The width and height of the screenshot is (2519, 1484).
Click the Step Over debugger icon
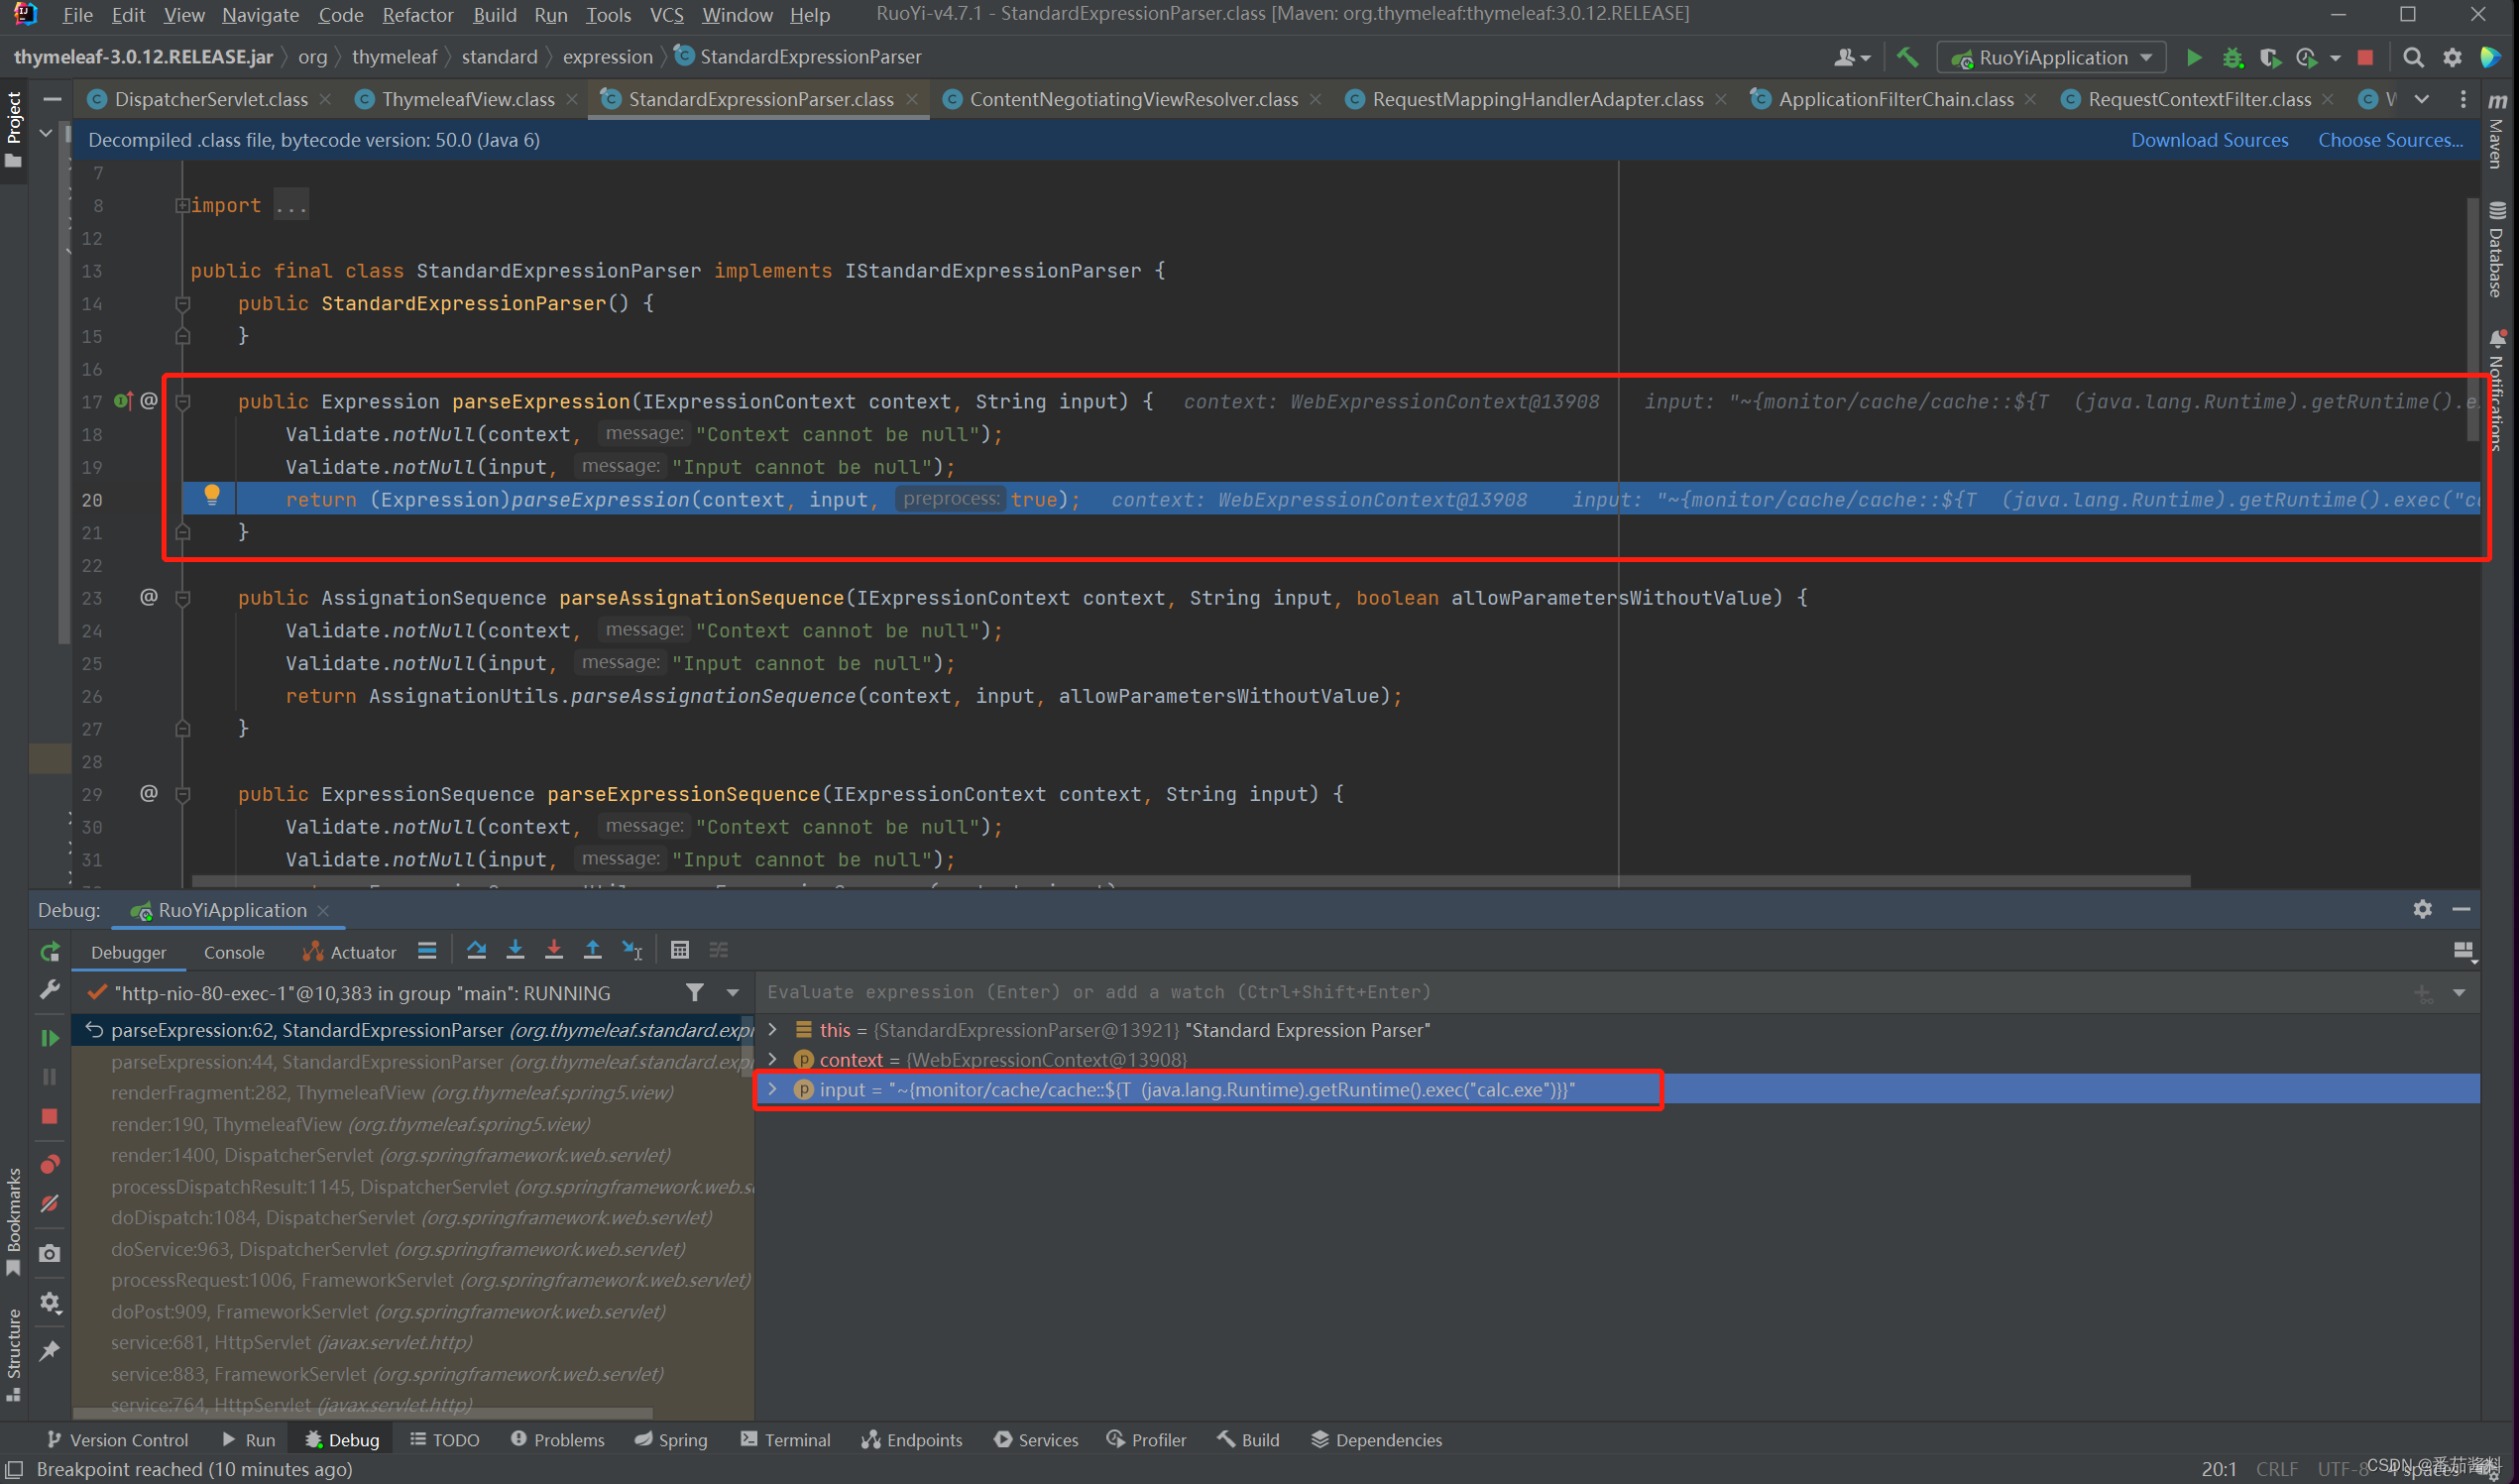[476, 950]
